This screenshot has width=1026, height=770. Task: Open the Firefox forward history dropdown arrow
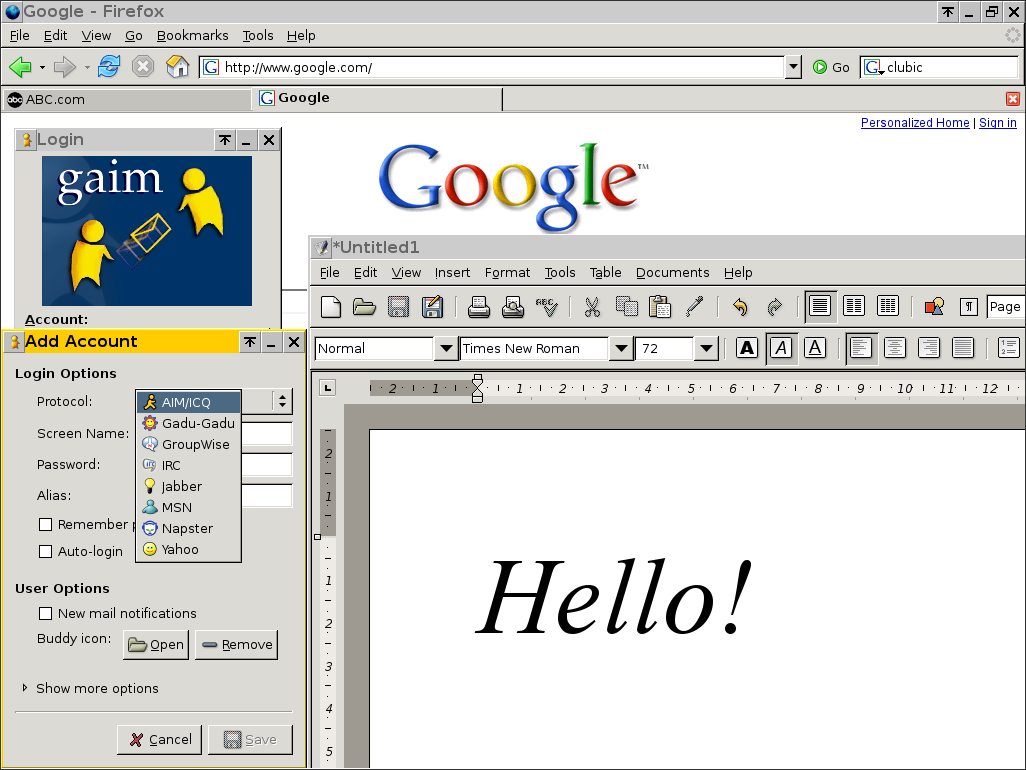[x=86, y=67]
